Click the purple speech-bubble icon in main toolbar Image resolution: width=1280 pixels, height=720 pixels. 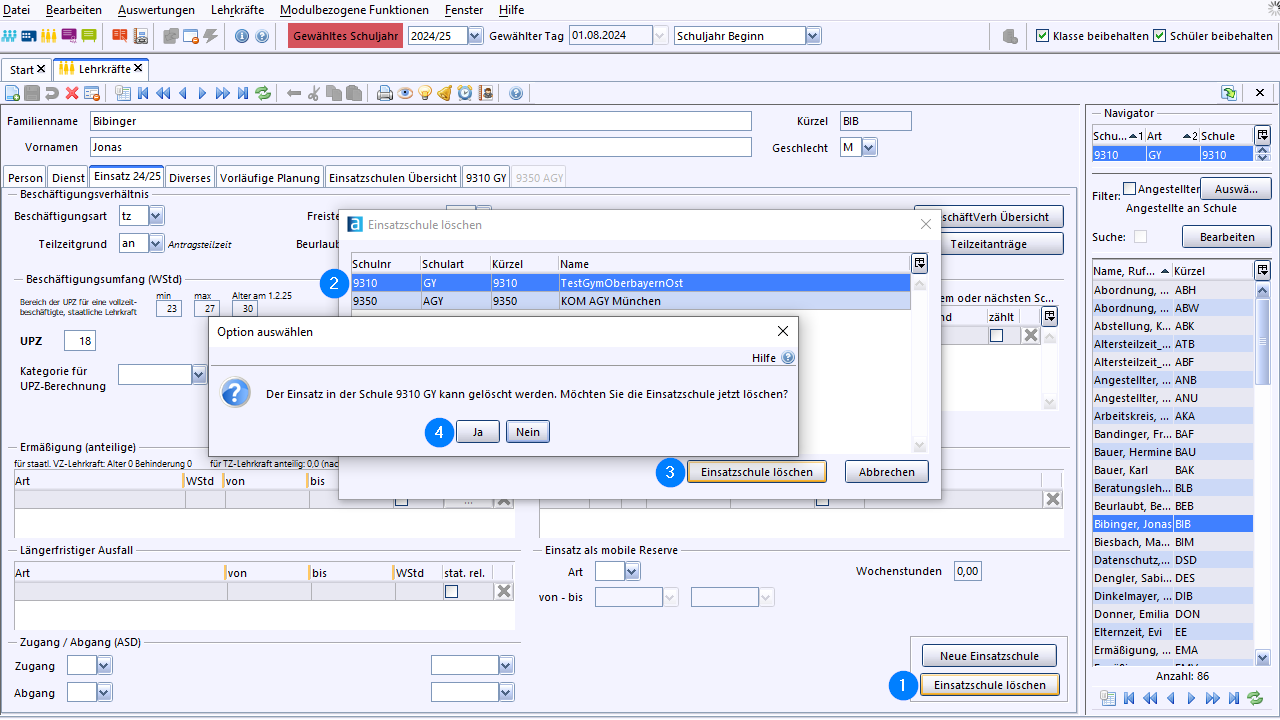point(69,36)
